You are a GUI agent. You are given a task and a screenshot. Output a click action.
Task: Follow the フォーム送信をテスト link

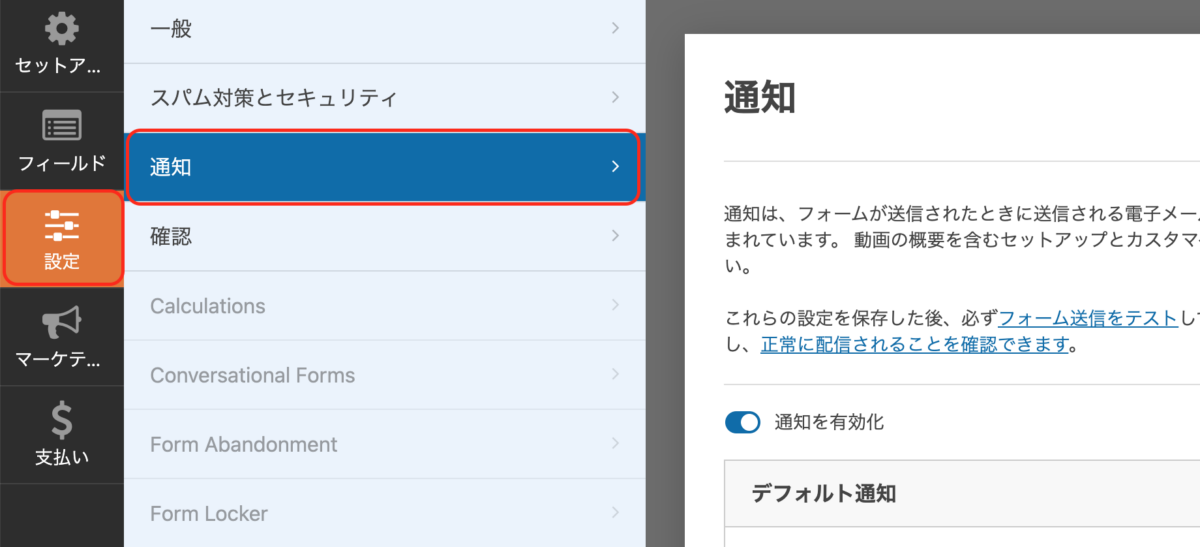click(x=1088, y=319)
